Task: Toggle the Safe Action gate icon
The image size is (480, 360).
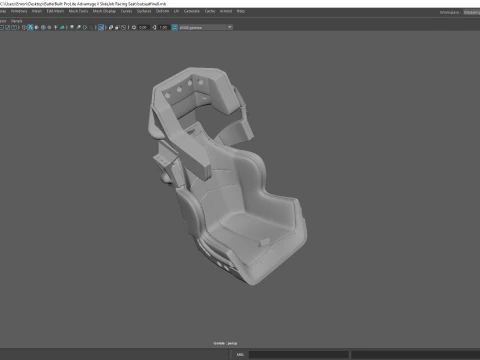Action: pos(7,27)
